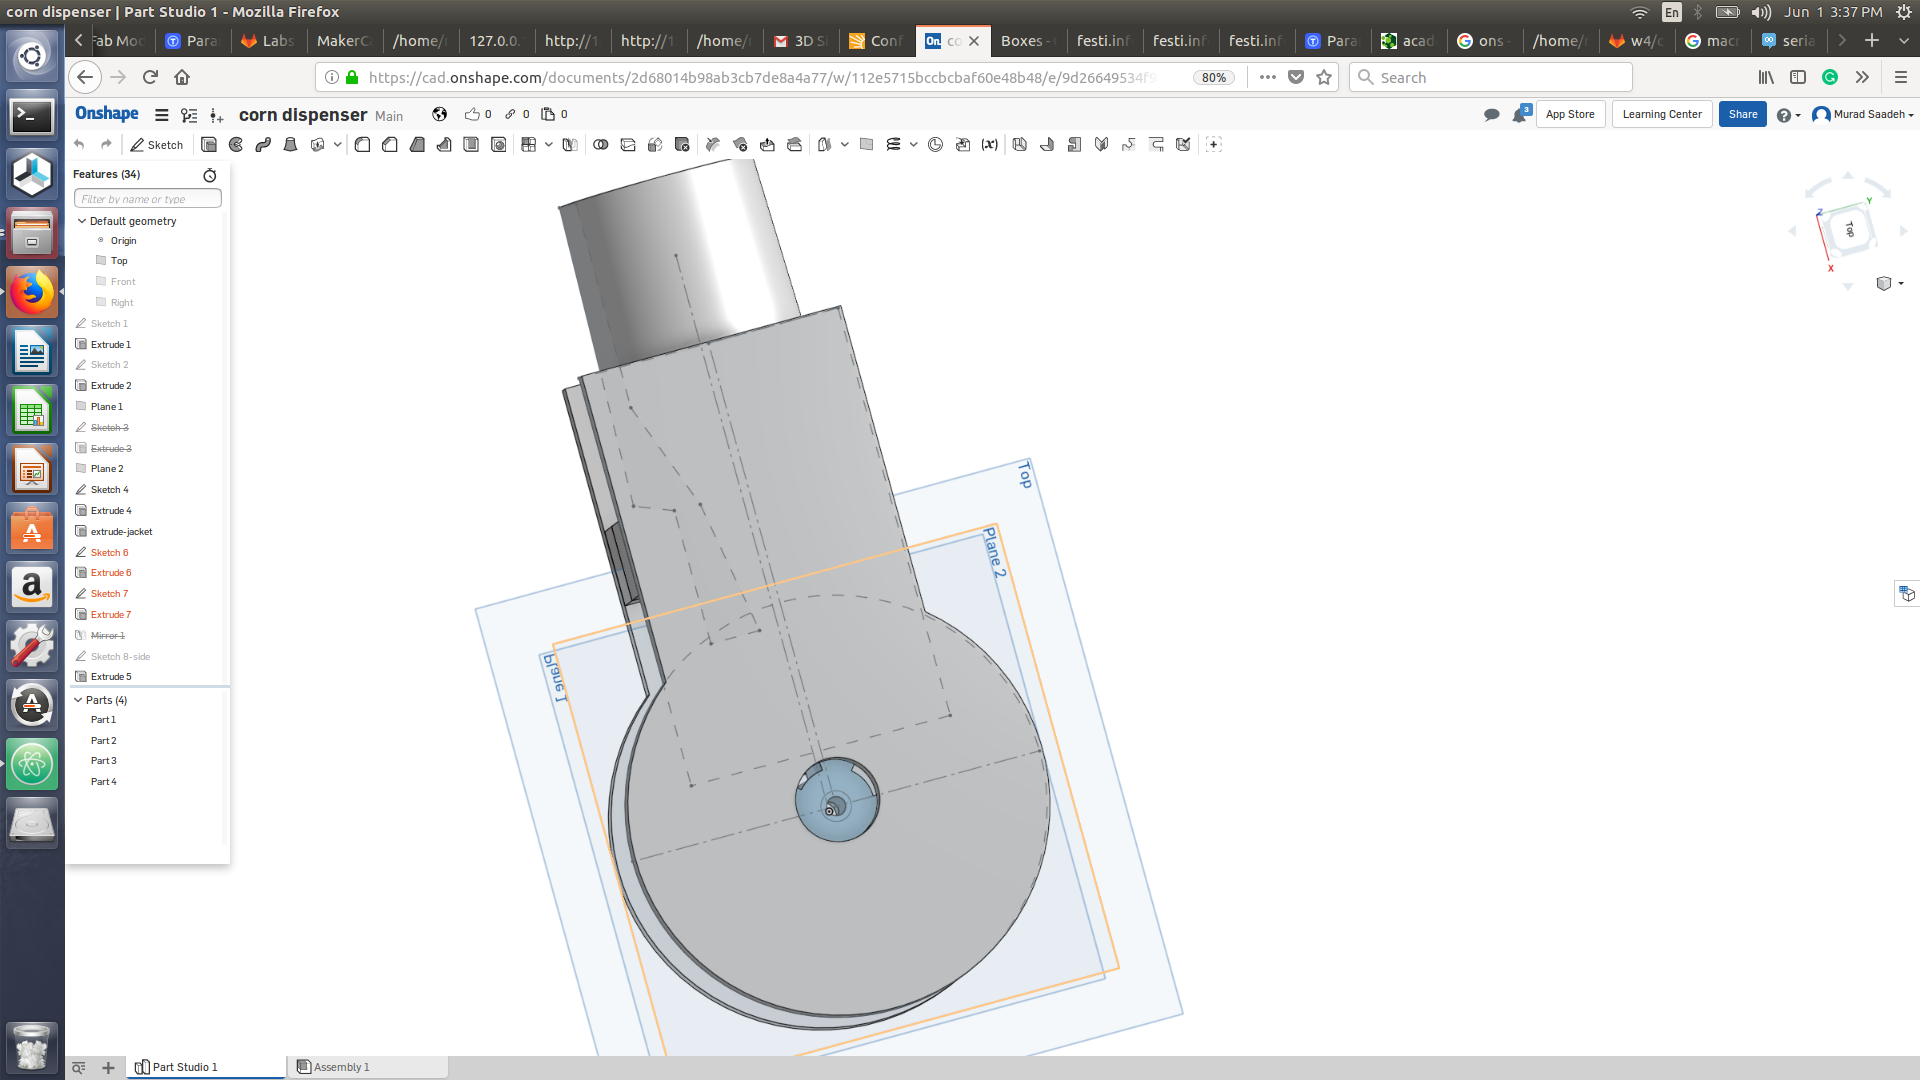This screenshot has height=1080, width=1920.
Task: Open the Help menu dropdown
Action: point(1789,115)
